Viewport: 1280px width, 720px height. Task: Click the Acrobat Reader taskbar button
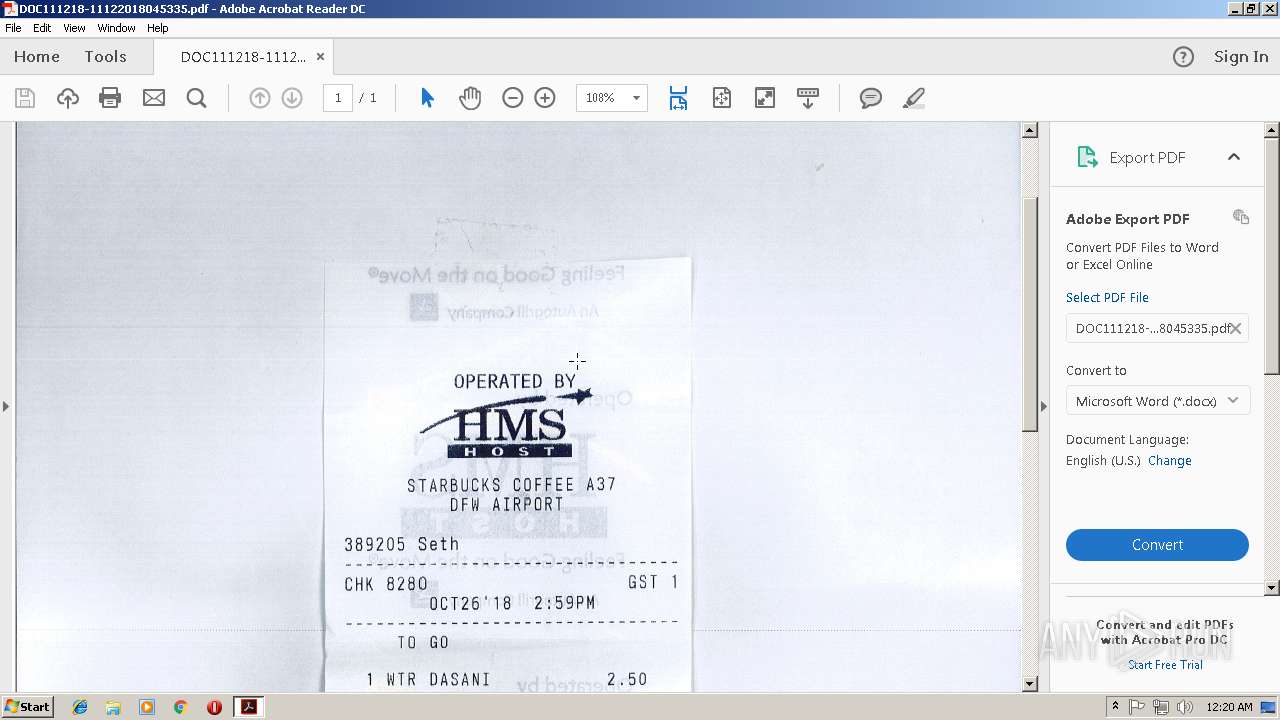[x=248, y=707]
